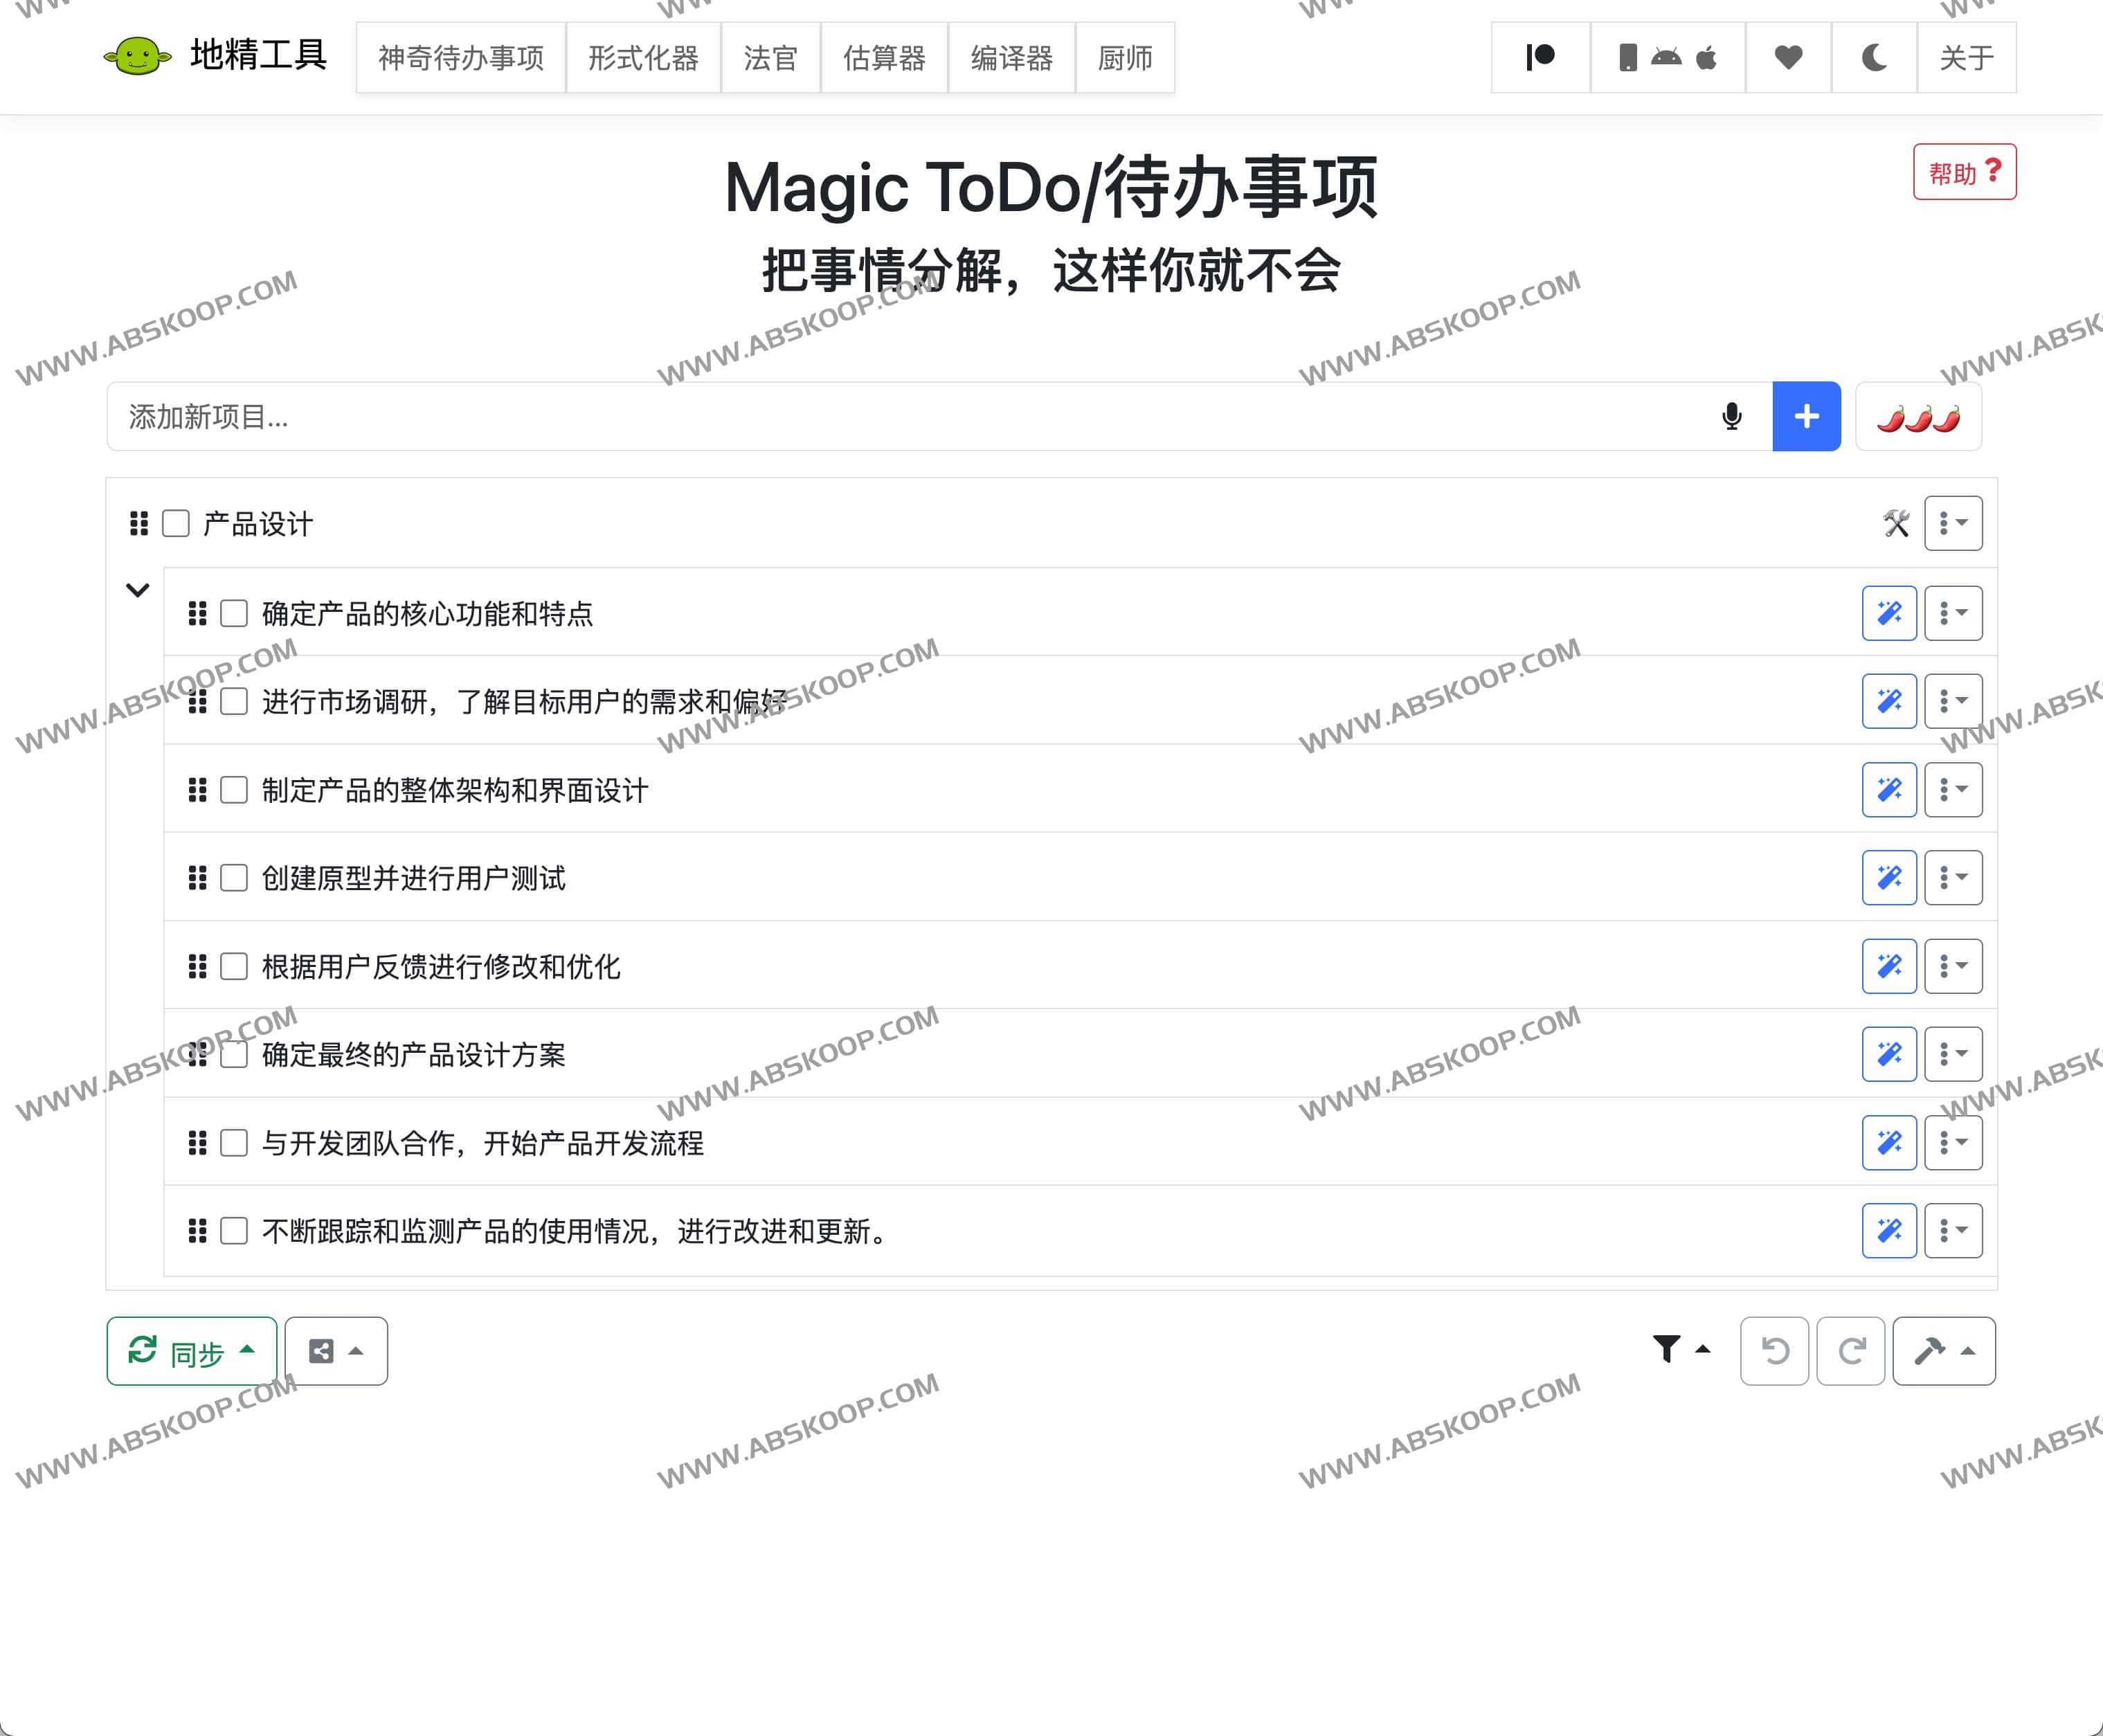Click magic wand for 进行市场调研 row
The width and height of the screenshot is (2103, 1736).
click(1889, 701)
